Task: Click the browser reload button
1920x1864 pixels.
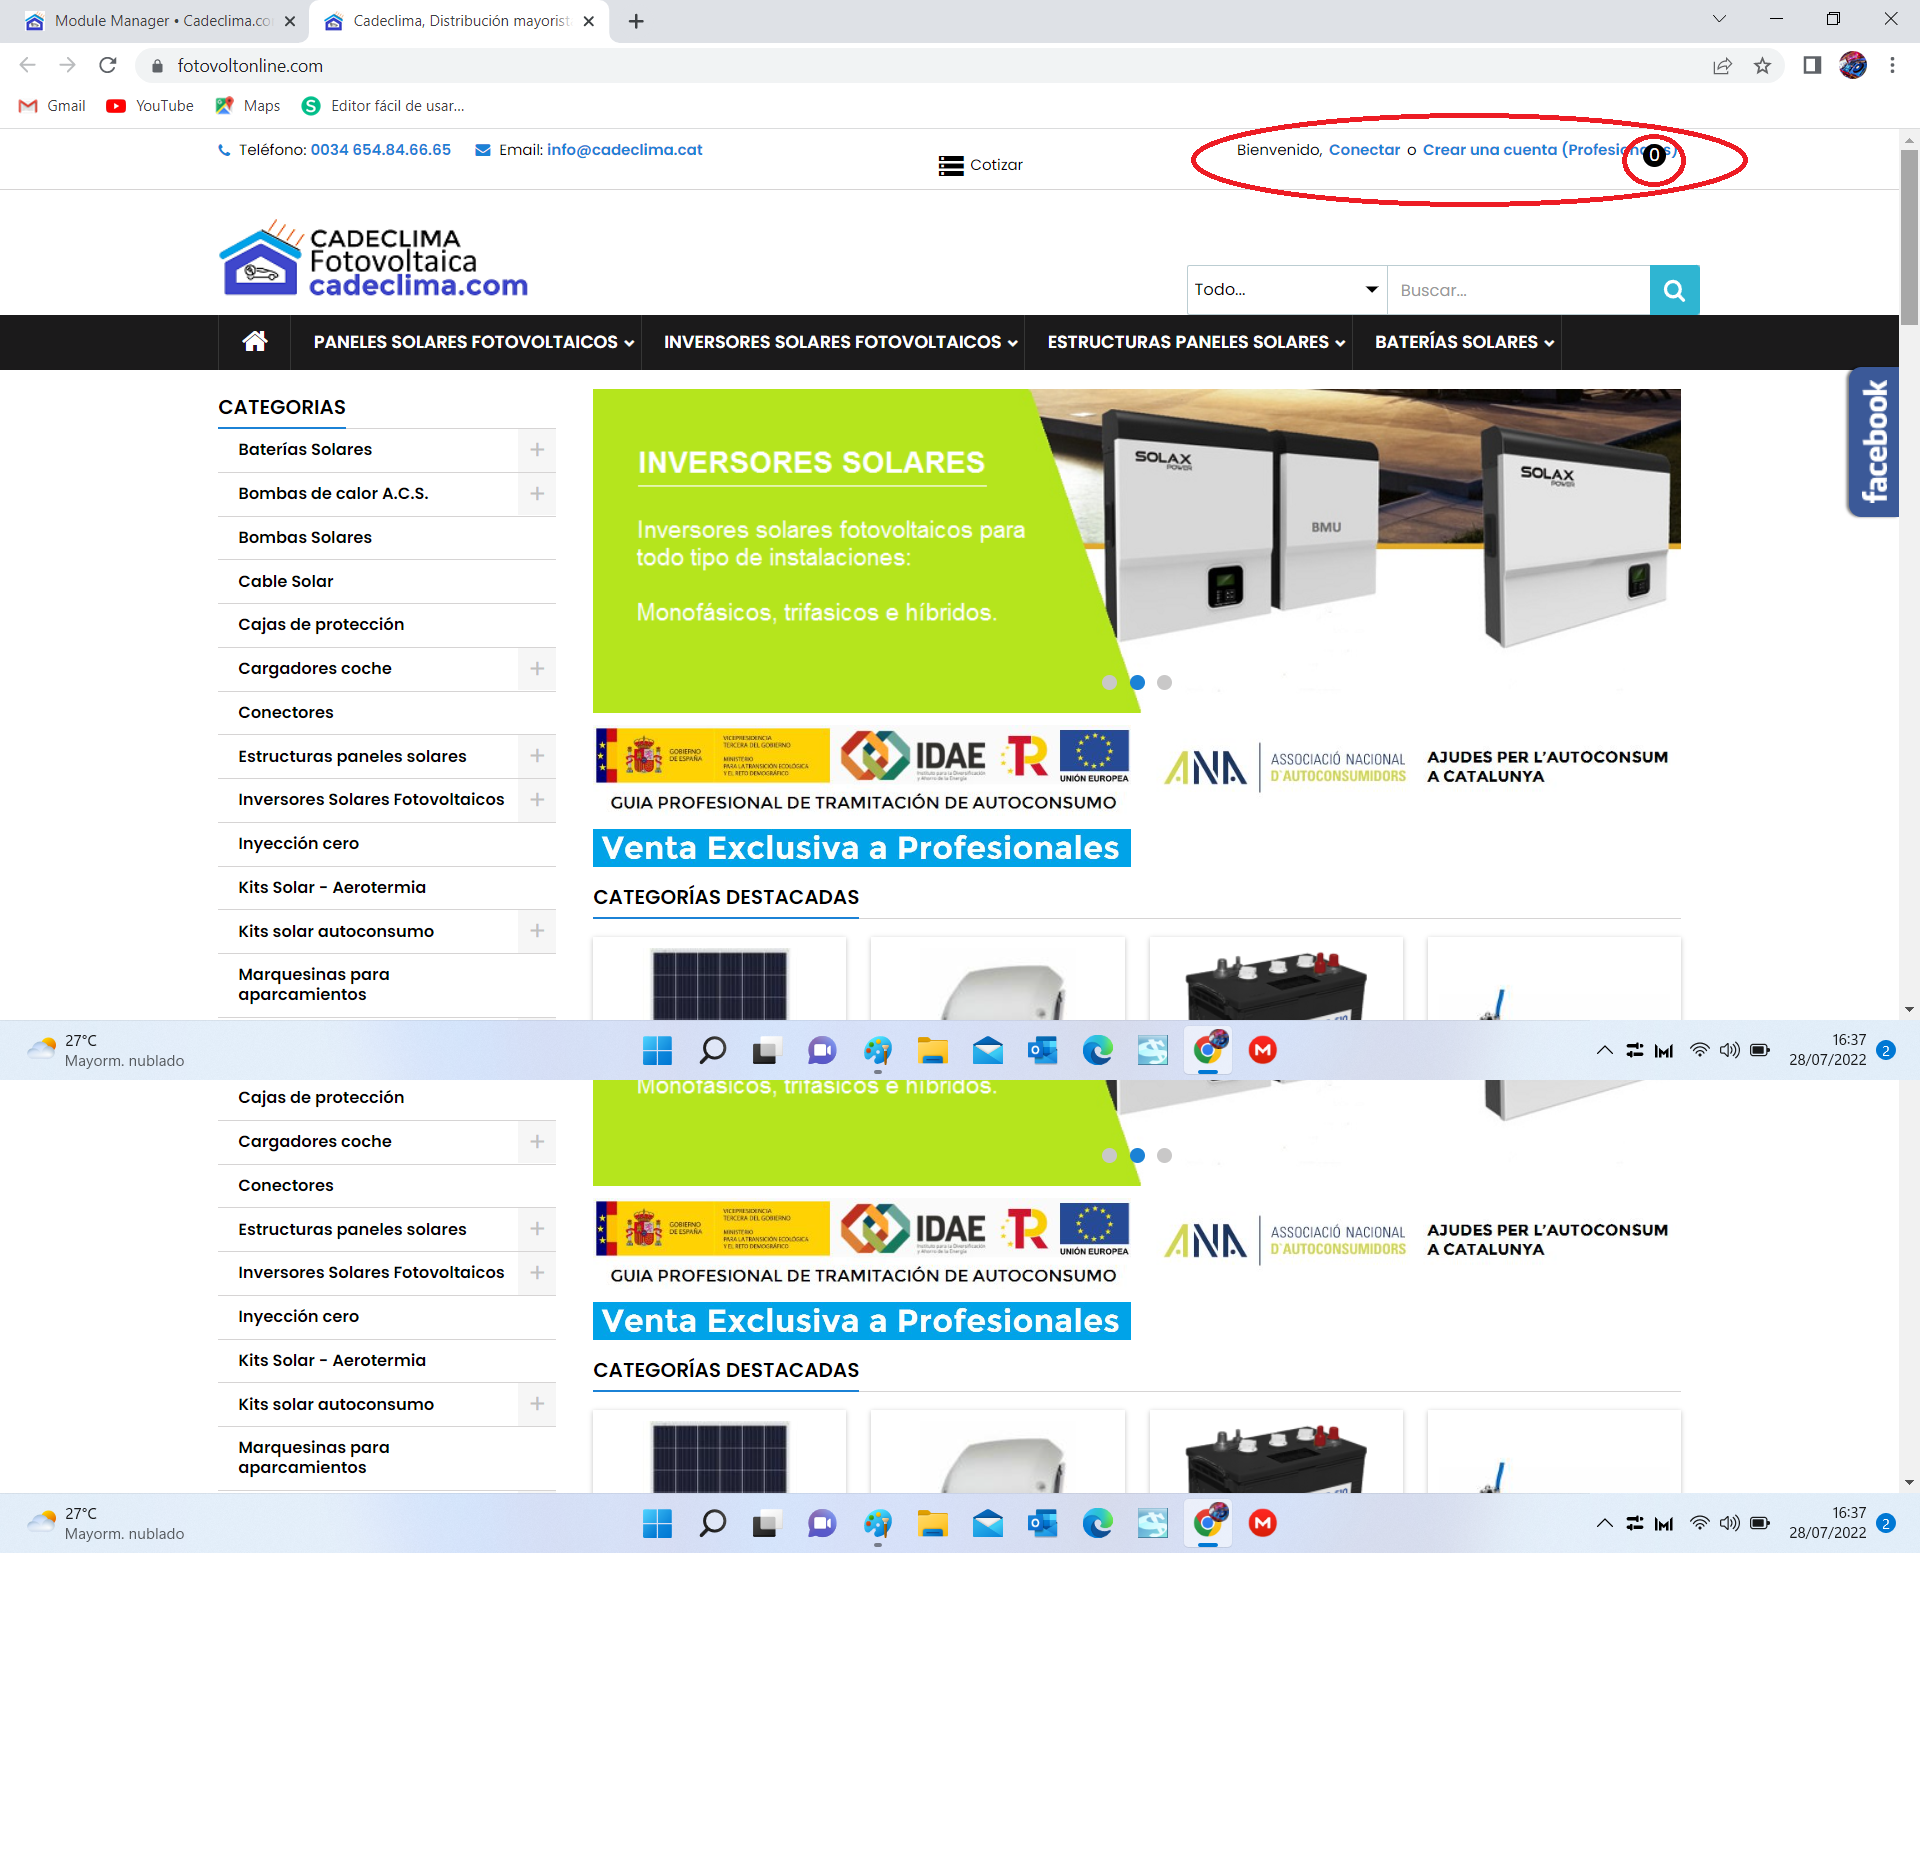Action: coord(108,66)
